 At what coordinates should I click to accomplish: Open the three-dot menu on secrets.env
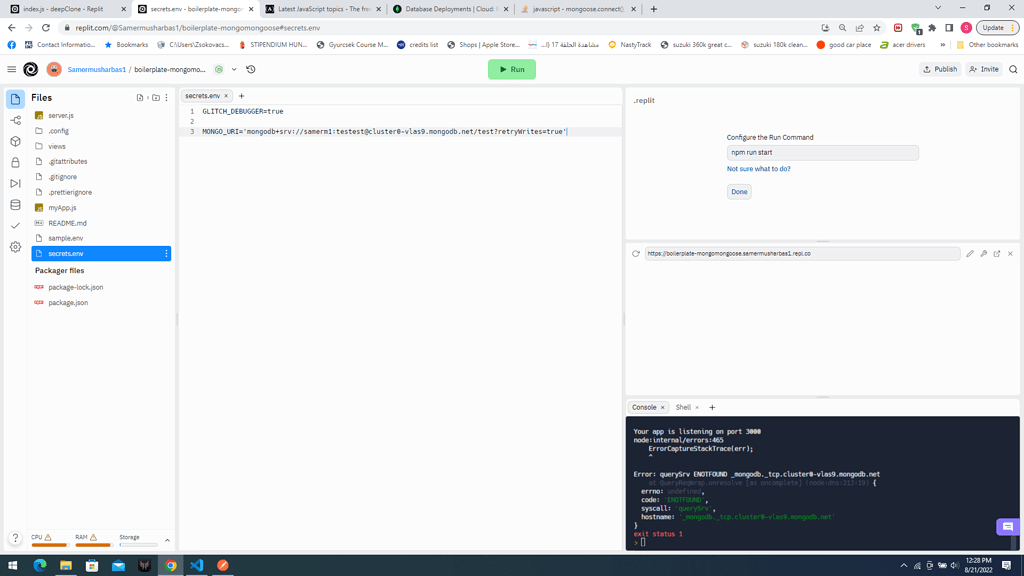point(167,253)
